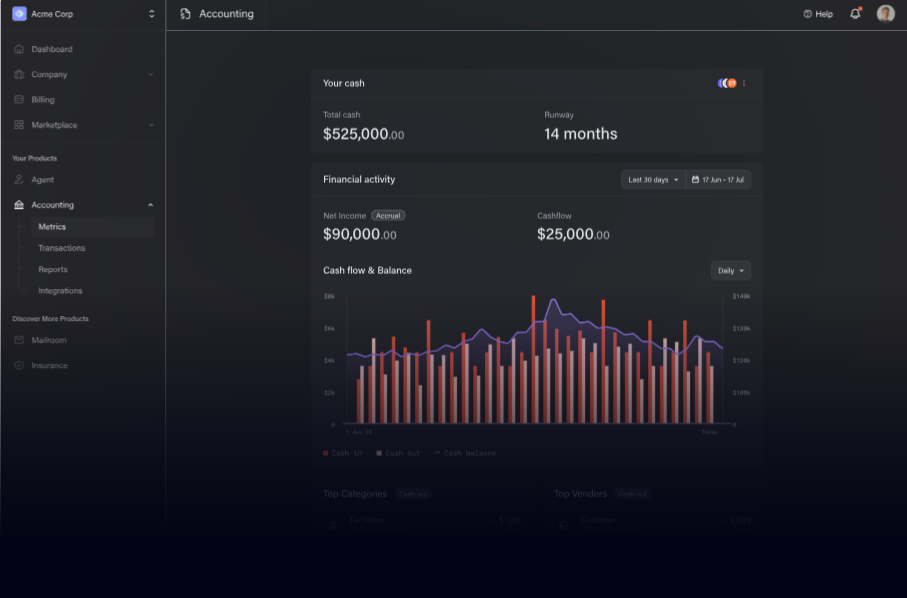This screenshot has width=907, height=598.
Task: Click the Top Categories heading
Action: coord(355,494)
